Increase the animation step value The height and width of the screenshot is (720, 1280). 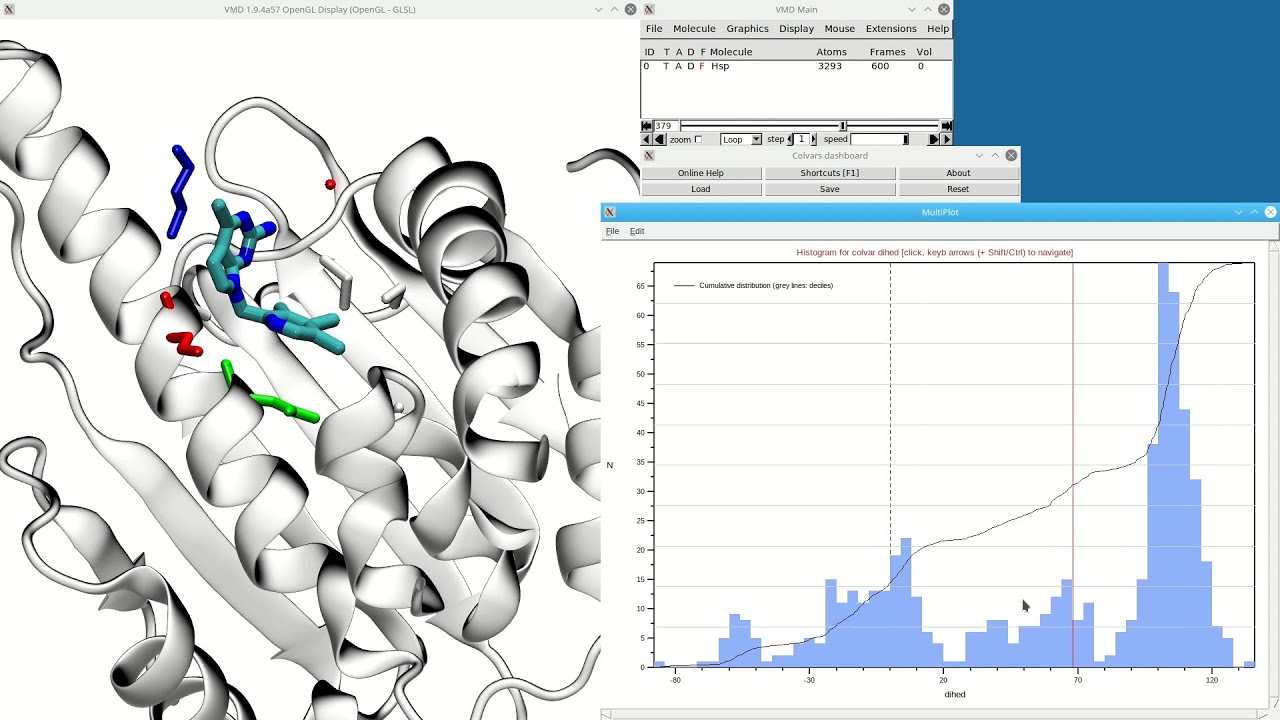(813, 139)
